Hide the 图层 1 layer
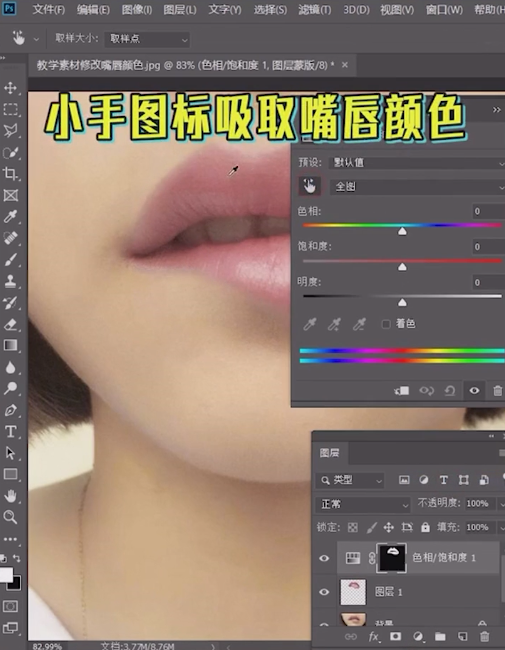505x650 pixels. coord(324,592)
